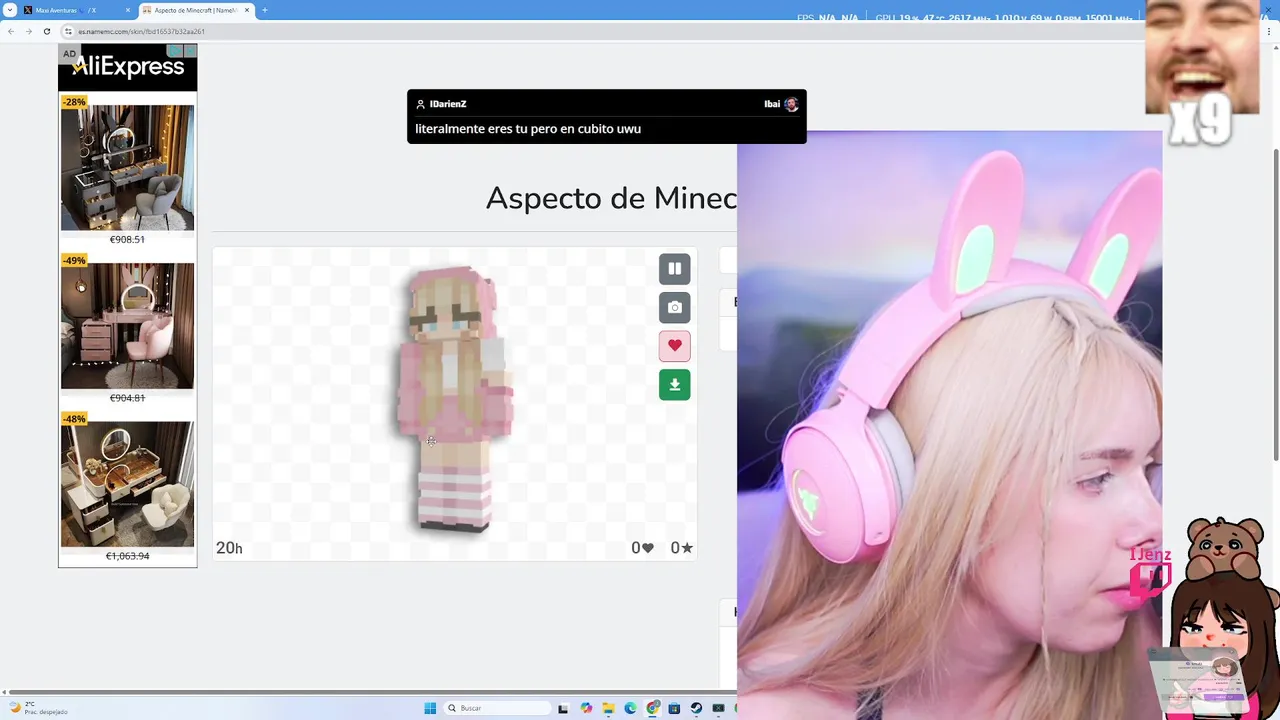
Task: Close the AliExpress ad corner button
Action: tap(190, 50)
